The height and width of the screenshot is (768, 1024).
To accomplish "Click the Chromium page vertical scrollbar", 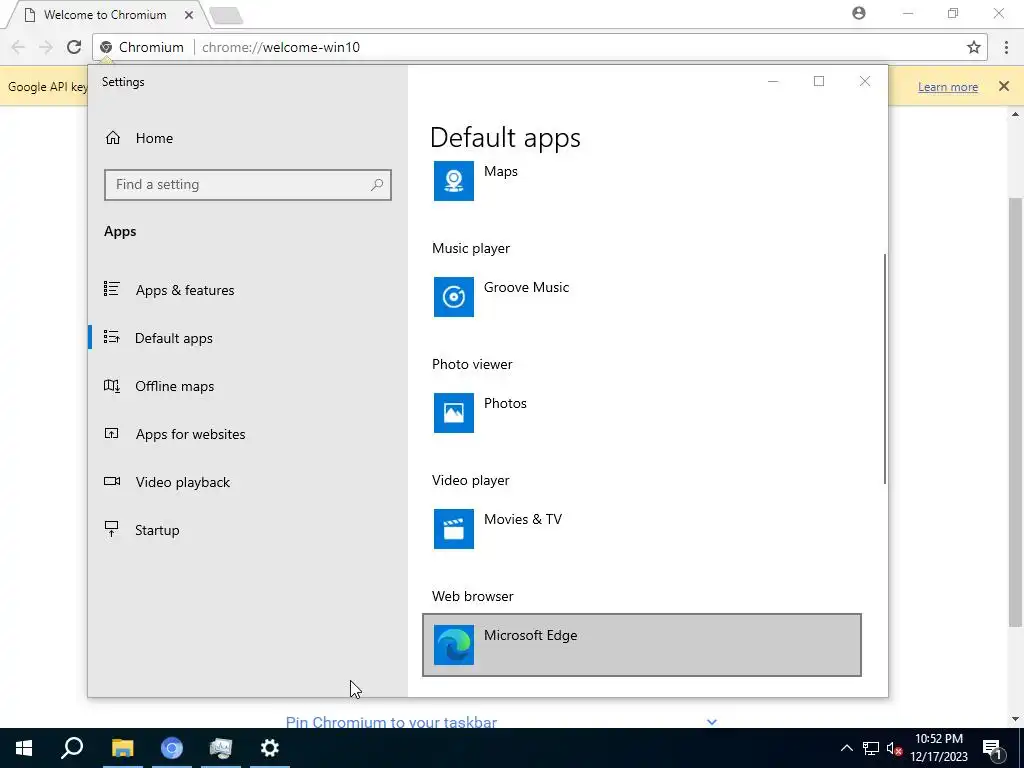I will click(1015, 411).
